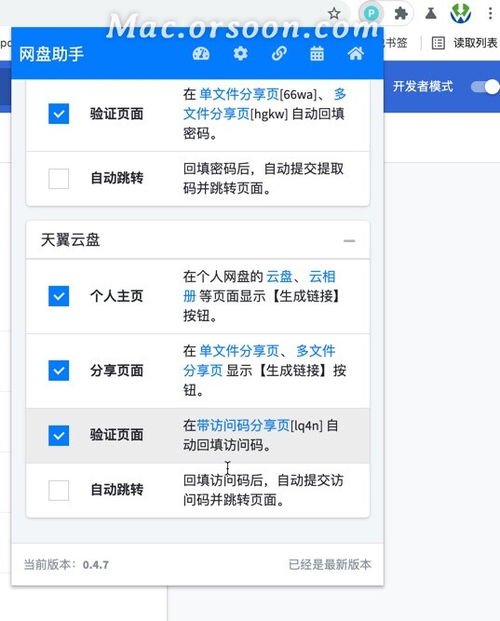This screenshot has width=500, height=621.
Task: Open Chrome three-dot menu
Action: click(x=490, y=14)
